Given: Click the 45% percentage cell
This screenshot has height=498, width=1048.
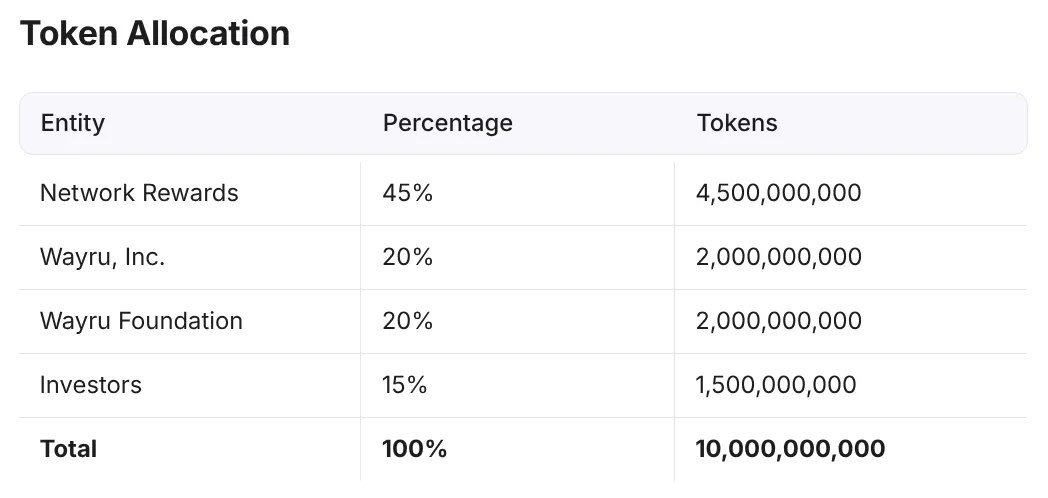Looking at the screenshot, I should [408, 193].
